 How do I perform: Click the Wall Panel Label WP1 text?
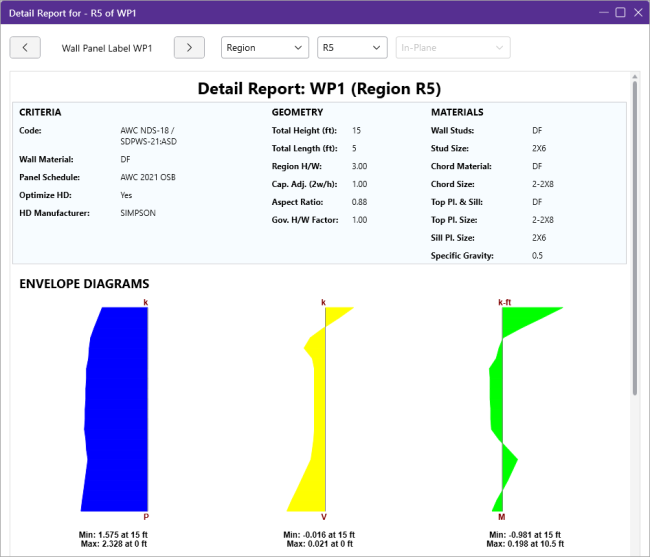point(107,48)
